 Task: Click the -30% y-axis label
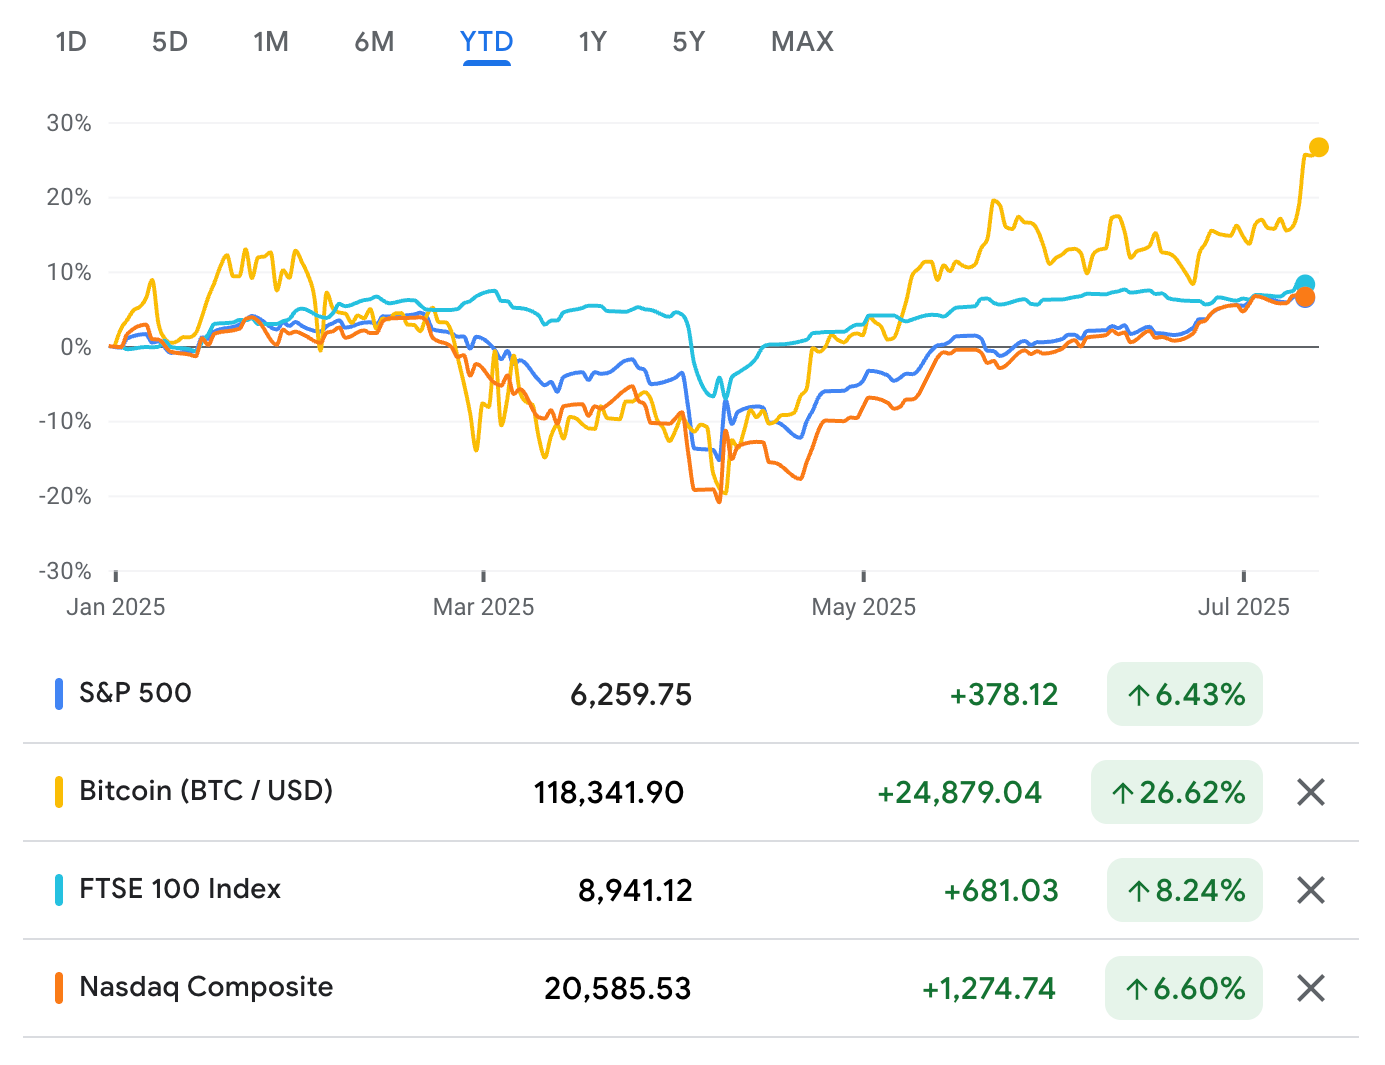pos(65,571)
